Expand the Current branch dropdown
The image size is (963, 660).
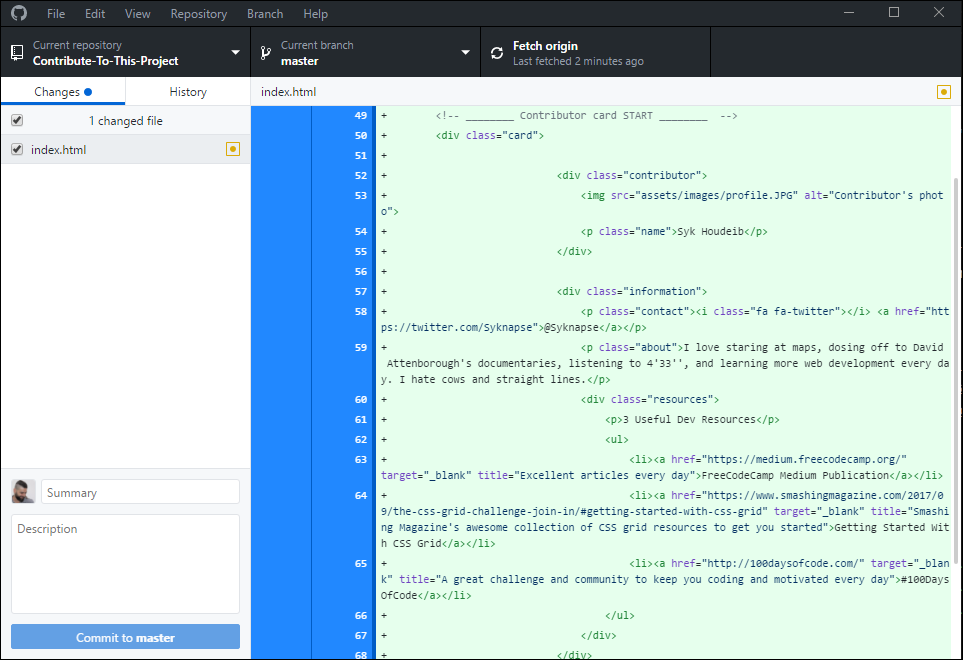pyautogui.click(x=464, y=51)
